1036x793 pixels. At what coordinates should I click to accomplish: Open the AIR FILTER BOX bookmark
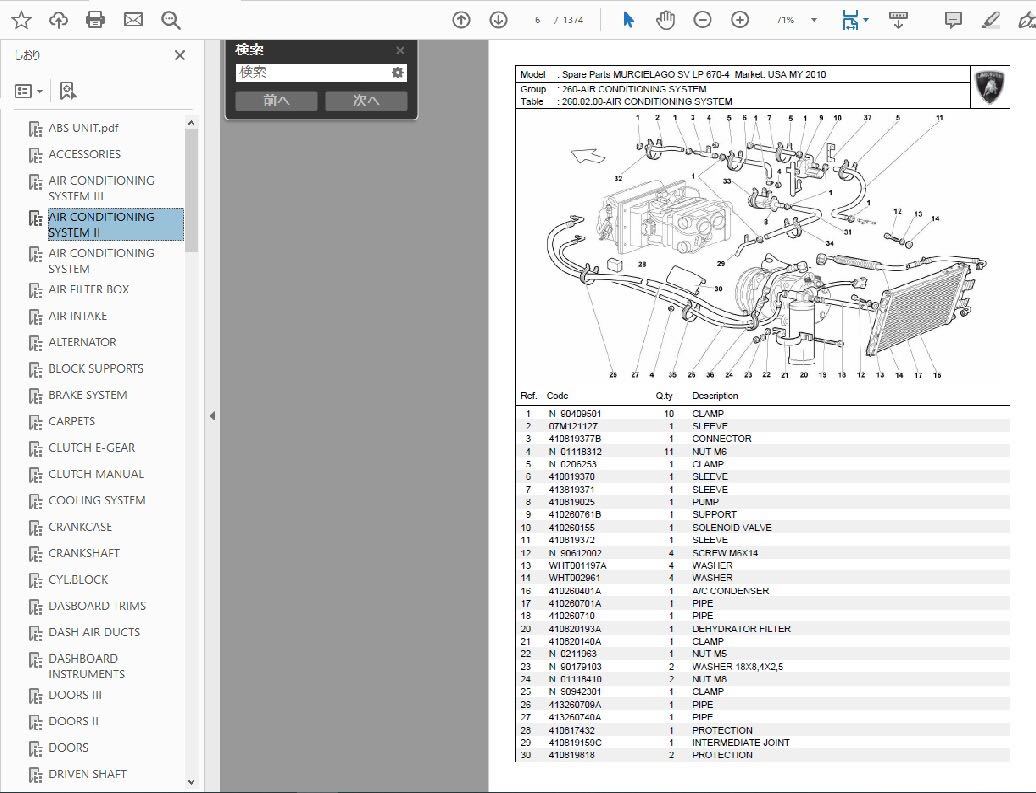(89, 289)
